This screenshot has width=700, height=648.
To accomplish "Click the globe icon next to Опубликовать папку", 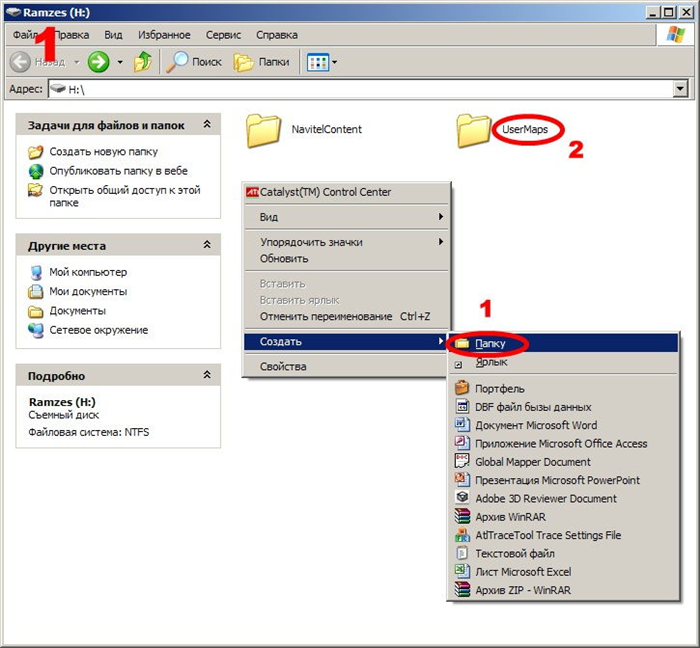I will click(x=36, y=171).
